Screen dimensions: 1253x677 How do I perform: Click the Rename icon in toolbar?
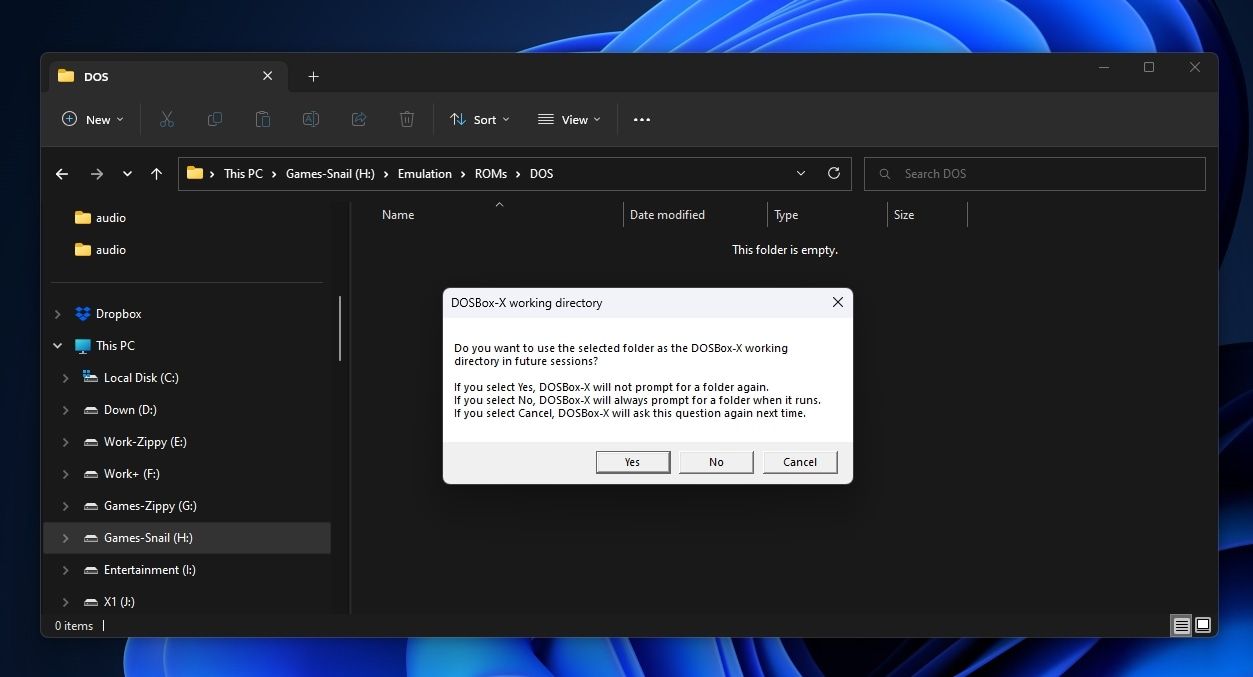(x=311, y=120)
